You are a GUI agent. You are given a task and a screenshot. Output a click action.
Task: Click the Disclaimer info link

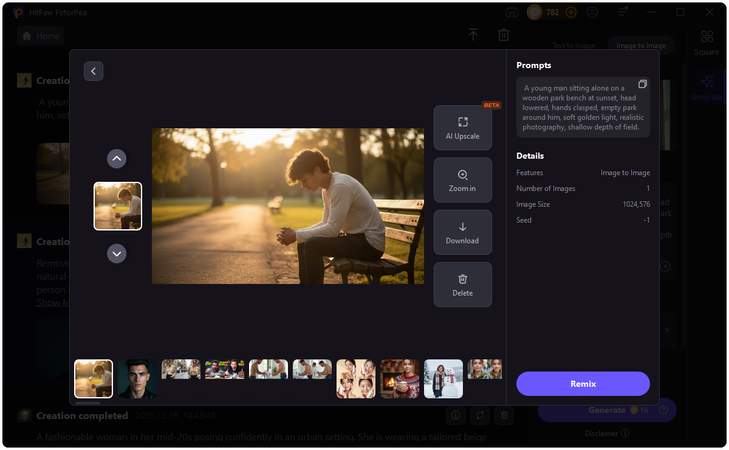coord(607,433)
